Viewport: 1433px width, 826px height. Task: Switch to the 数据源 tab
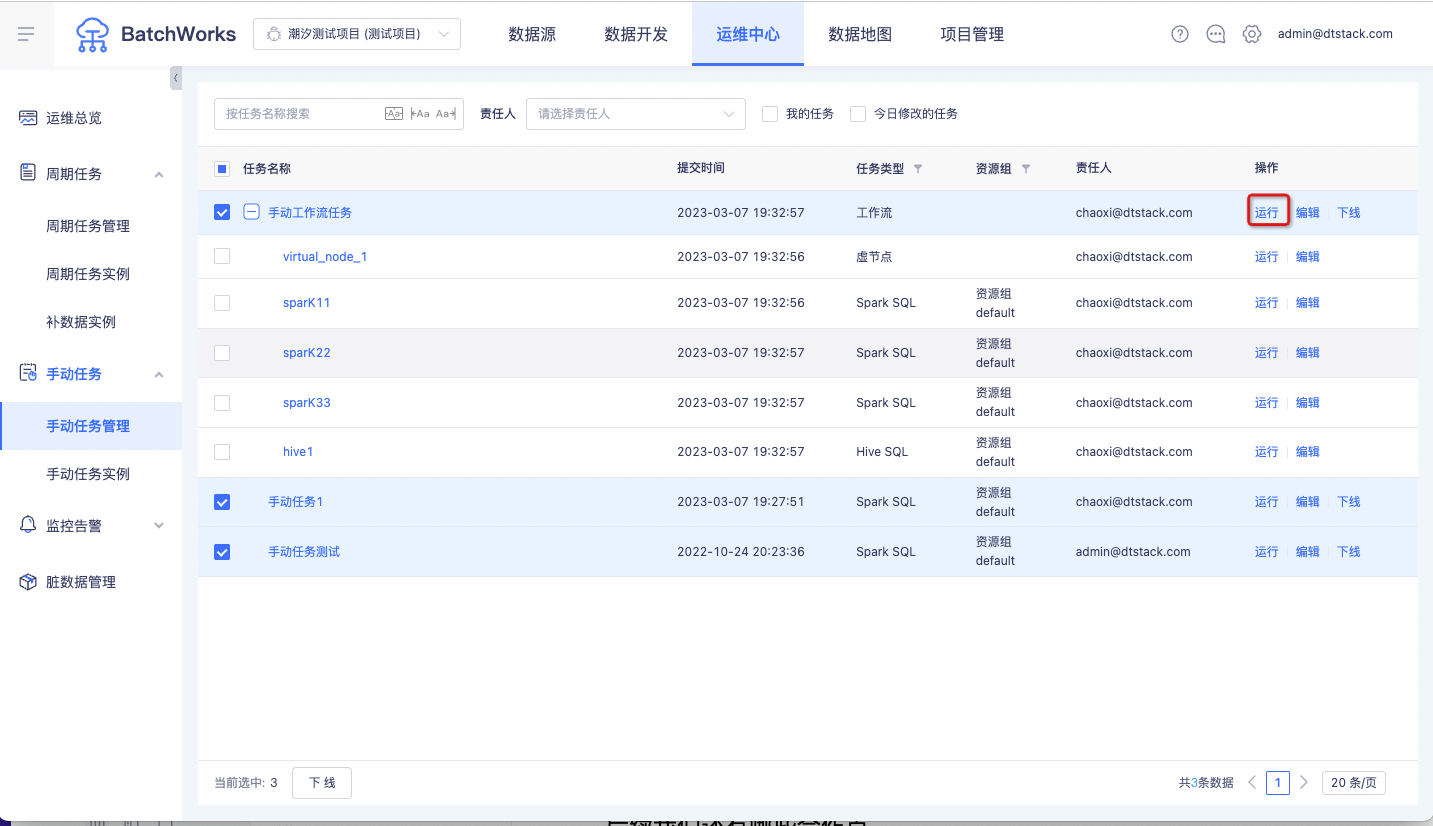[532, 34]
